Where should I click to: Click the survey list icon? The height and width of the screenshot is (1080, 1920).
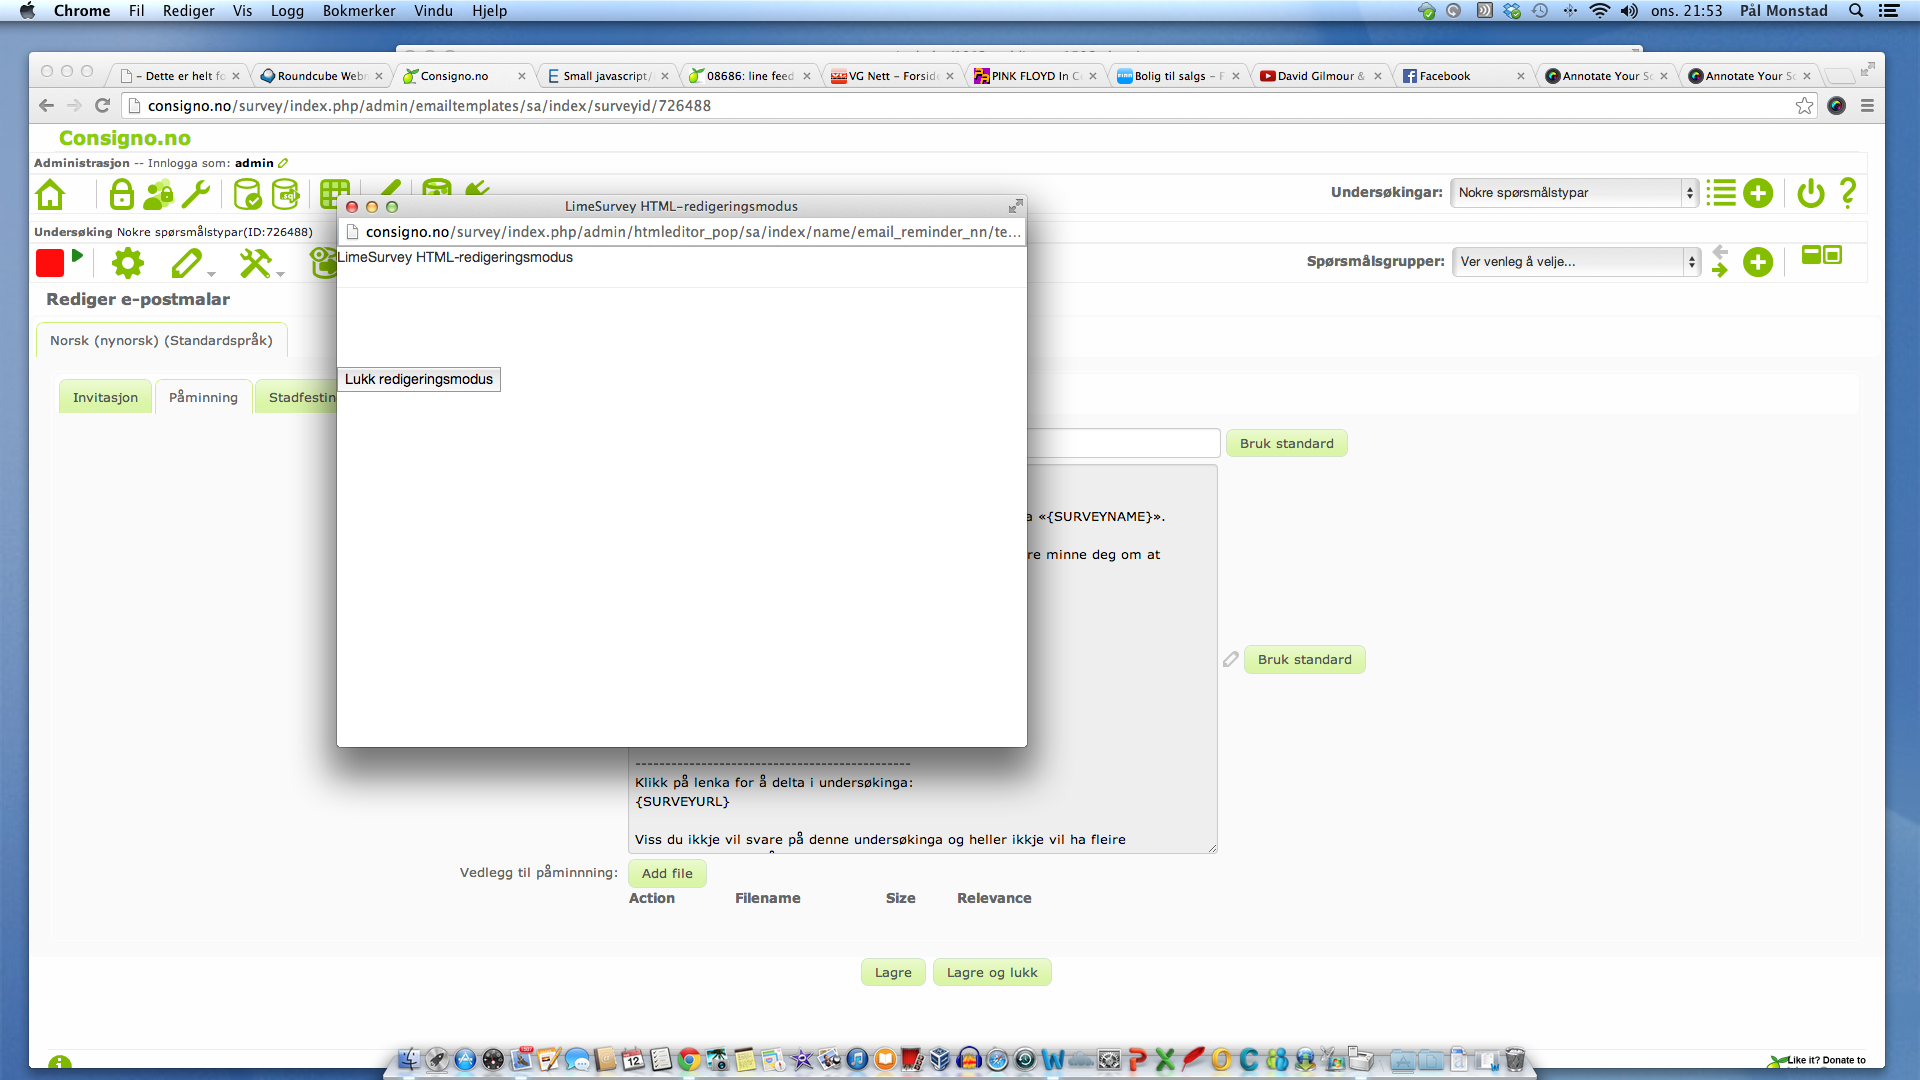pos(1721,193)
